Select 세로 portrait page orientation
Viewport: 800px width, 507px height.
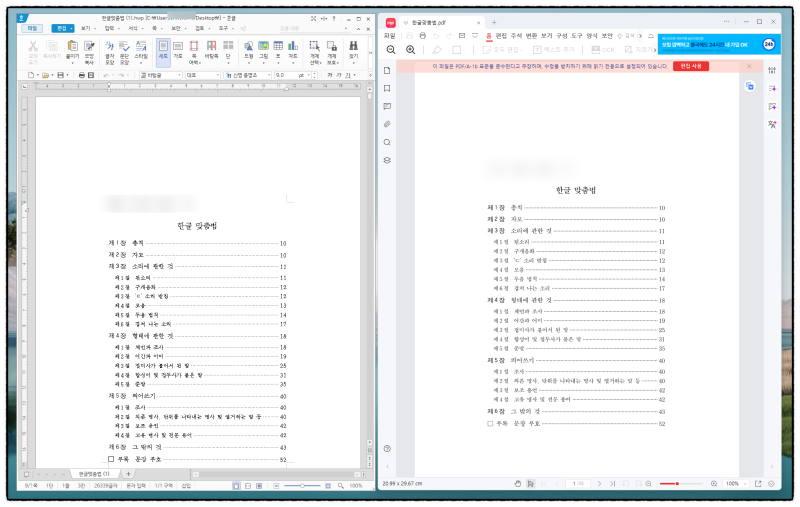(x=163, y=53)
